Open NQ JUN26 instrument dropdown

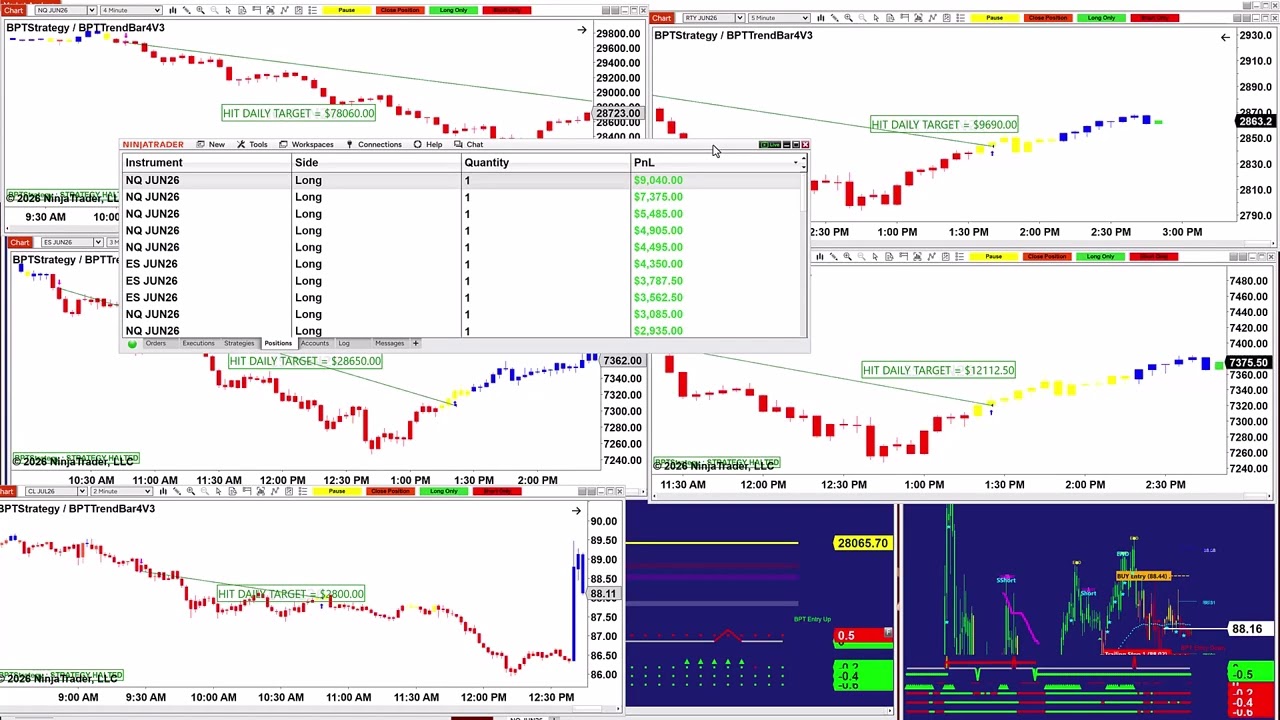pyautogui.click(x=92, y=10)
